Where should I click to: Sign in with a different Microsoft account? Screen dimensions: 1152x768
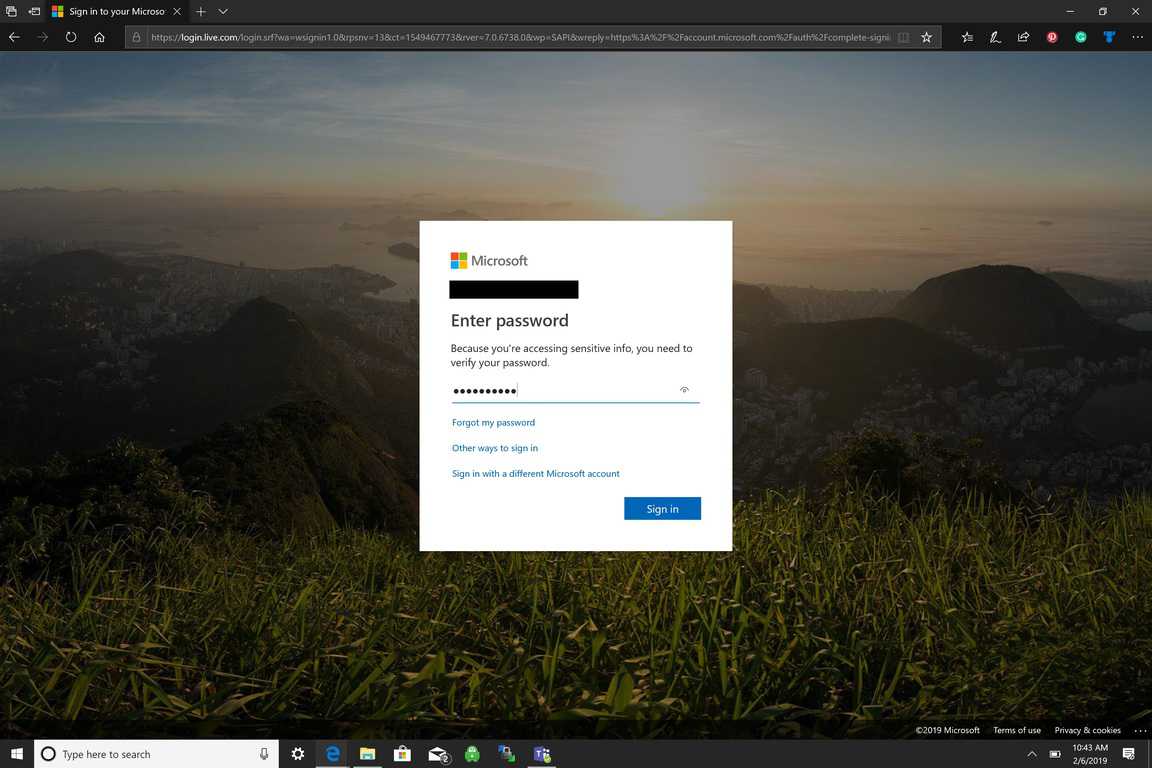click(x=536, y=474)
